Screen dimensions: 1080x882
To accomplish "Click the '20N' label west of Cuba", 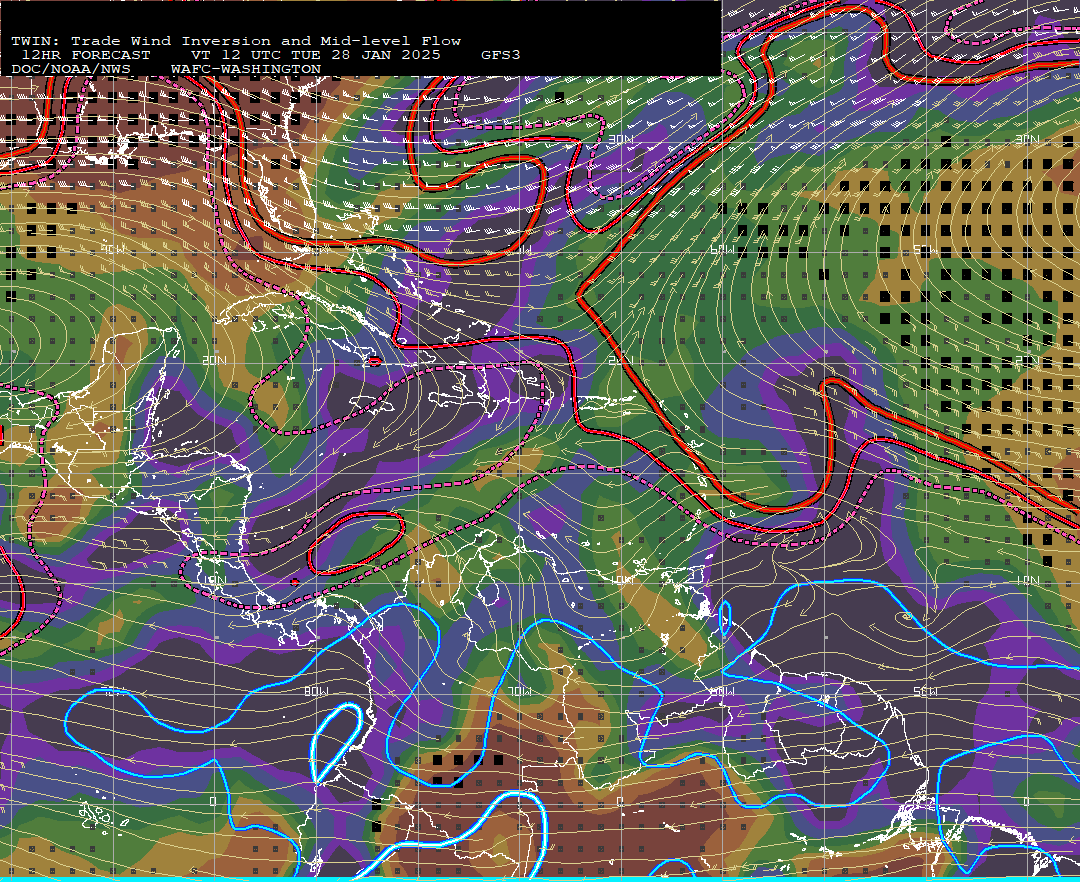I will click(214, 360).
